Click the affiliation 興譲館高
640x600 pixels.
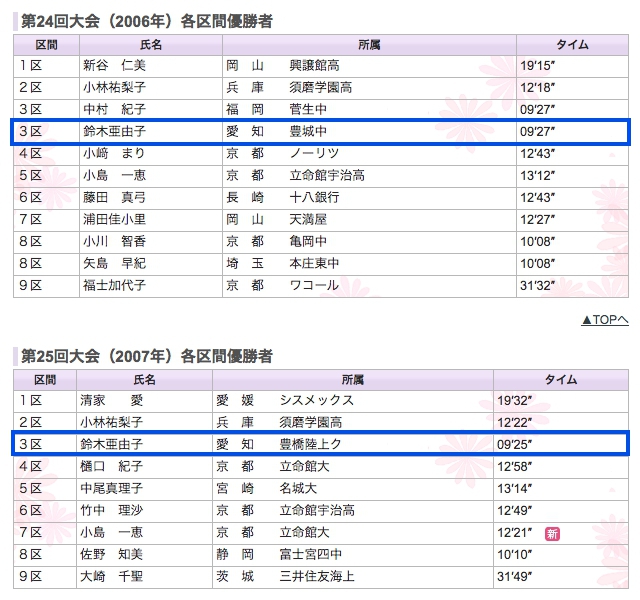tap(314, 65)
